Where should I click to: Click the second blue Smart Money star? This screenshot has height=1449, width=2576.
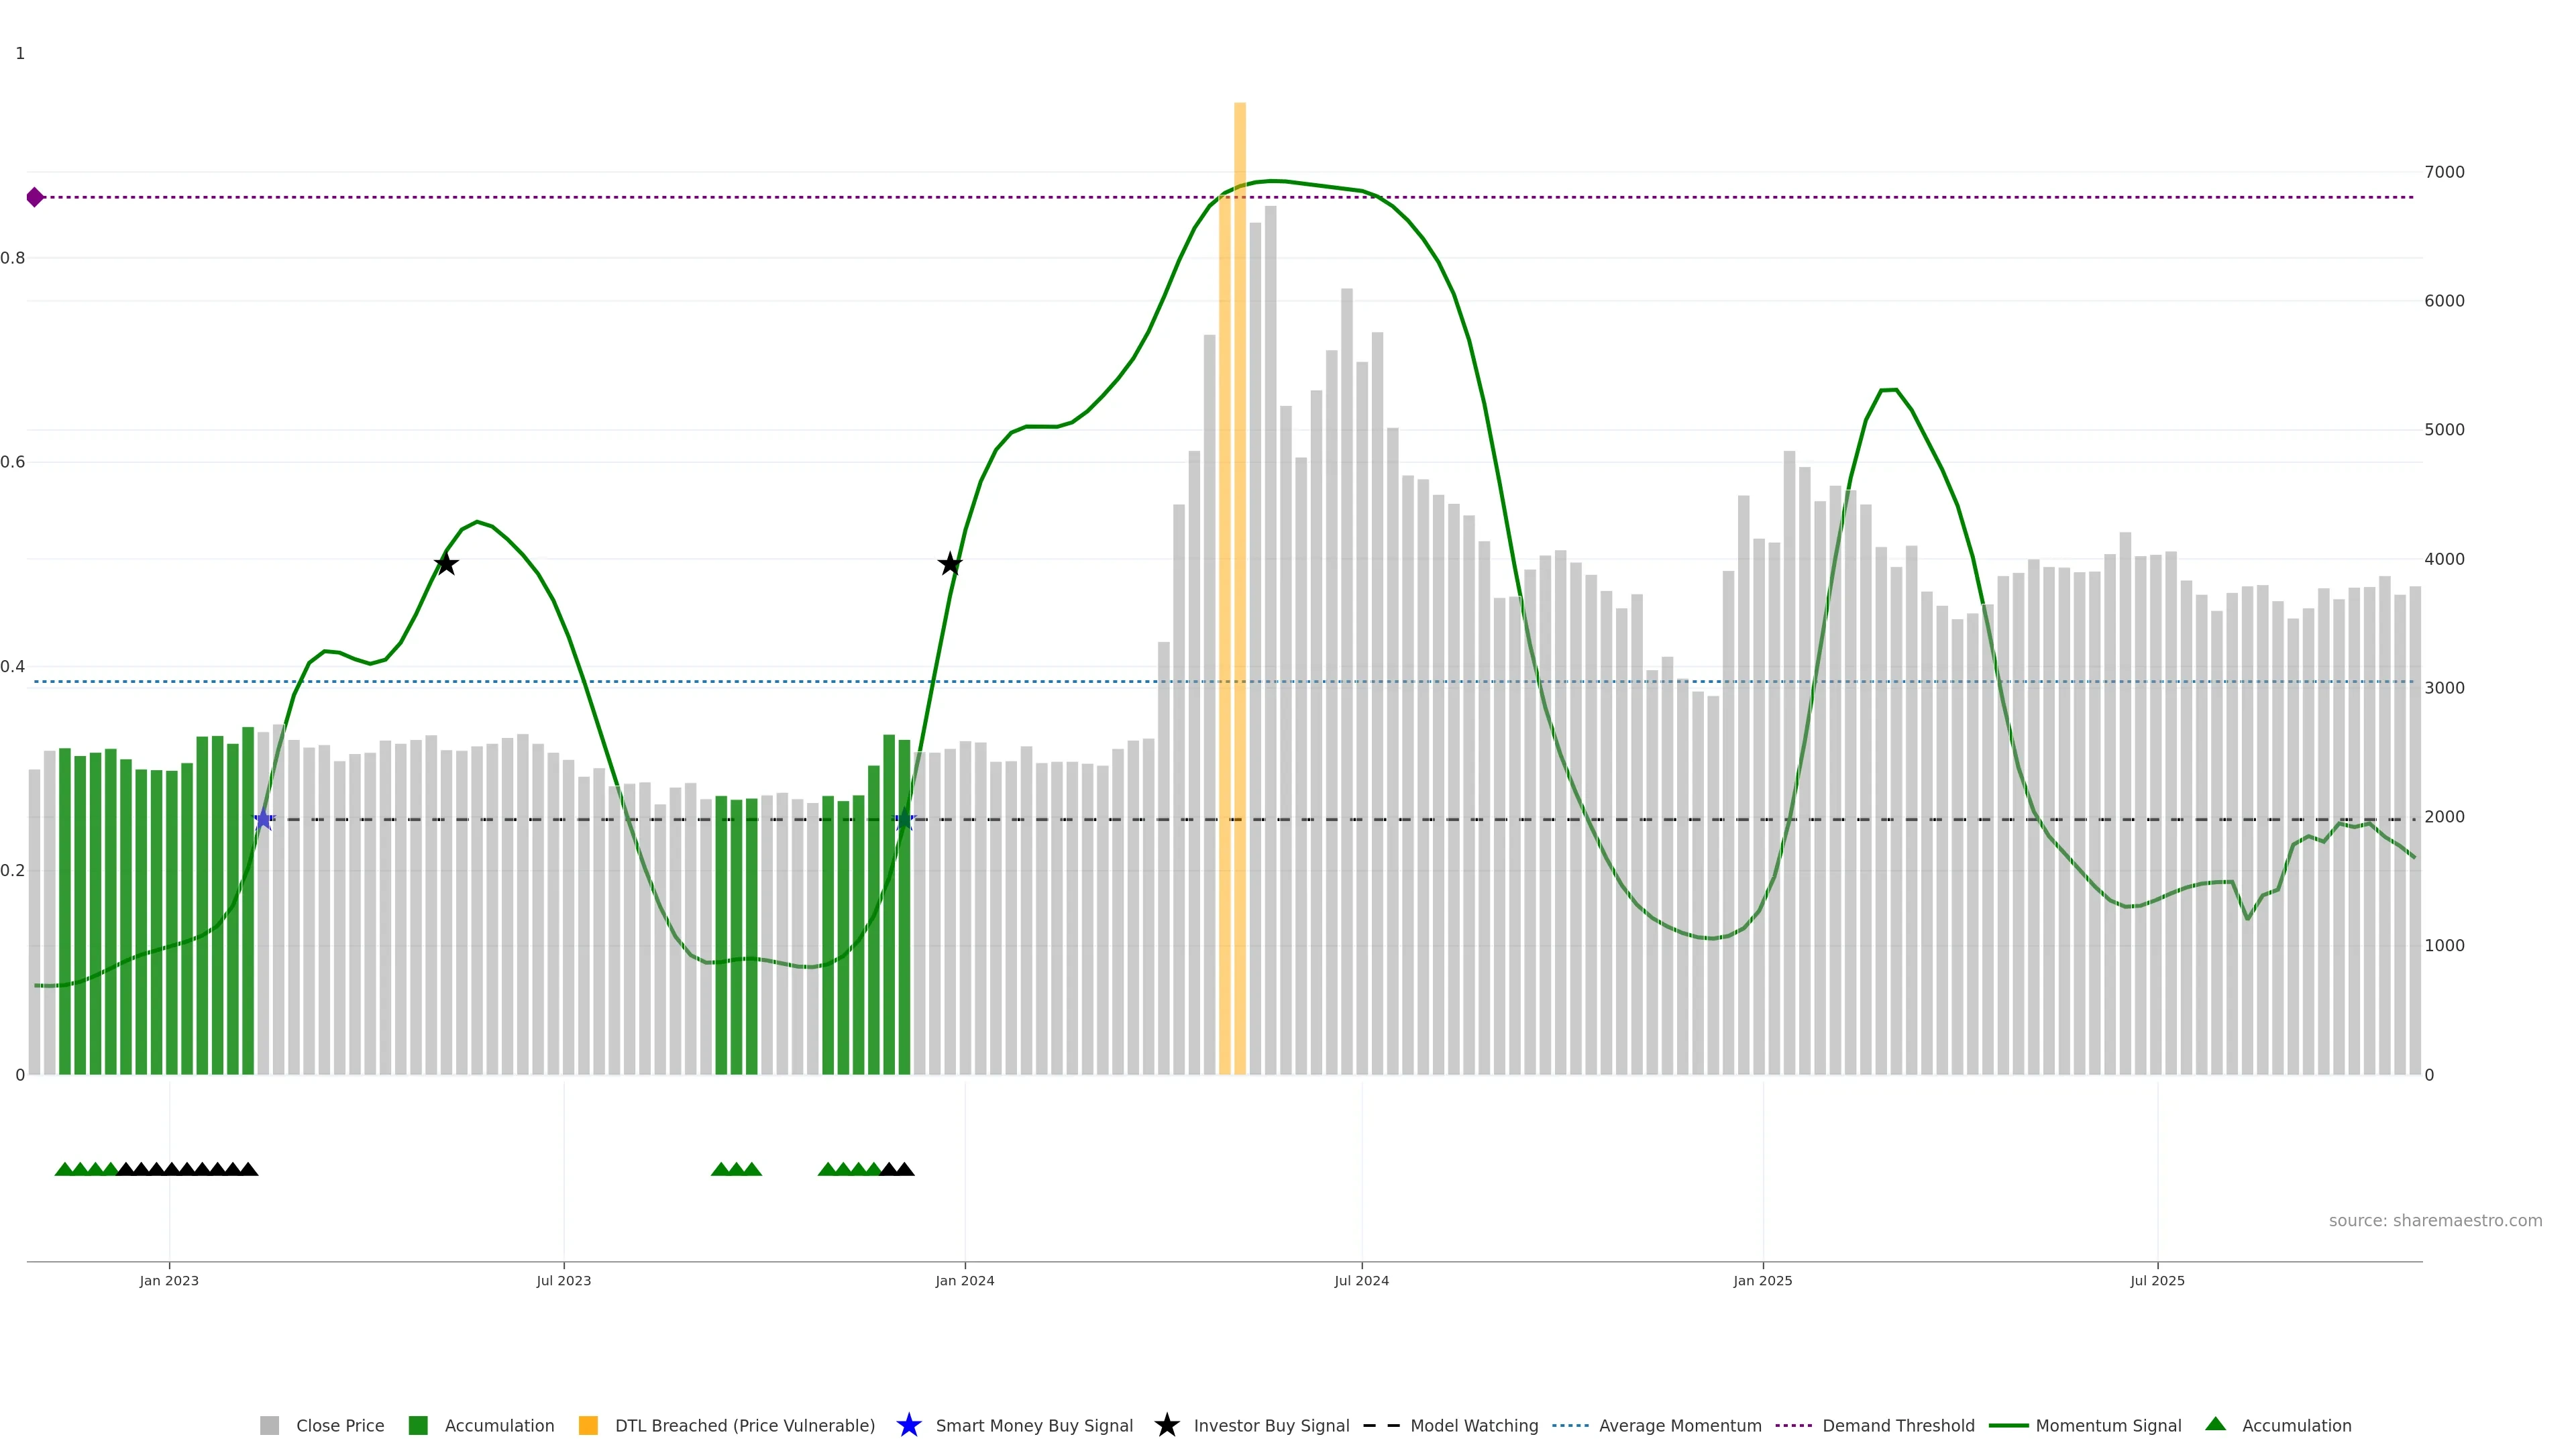(x=904, y=820)
